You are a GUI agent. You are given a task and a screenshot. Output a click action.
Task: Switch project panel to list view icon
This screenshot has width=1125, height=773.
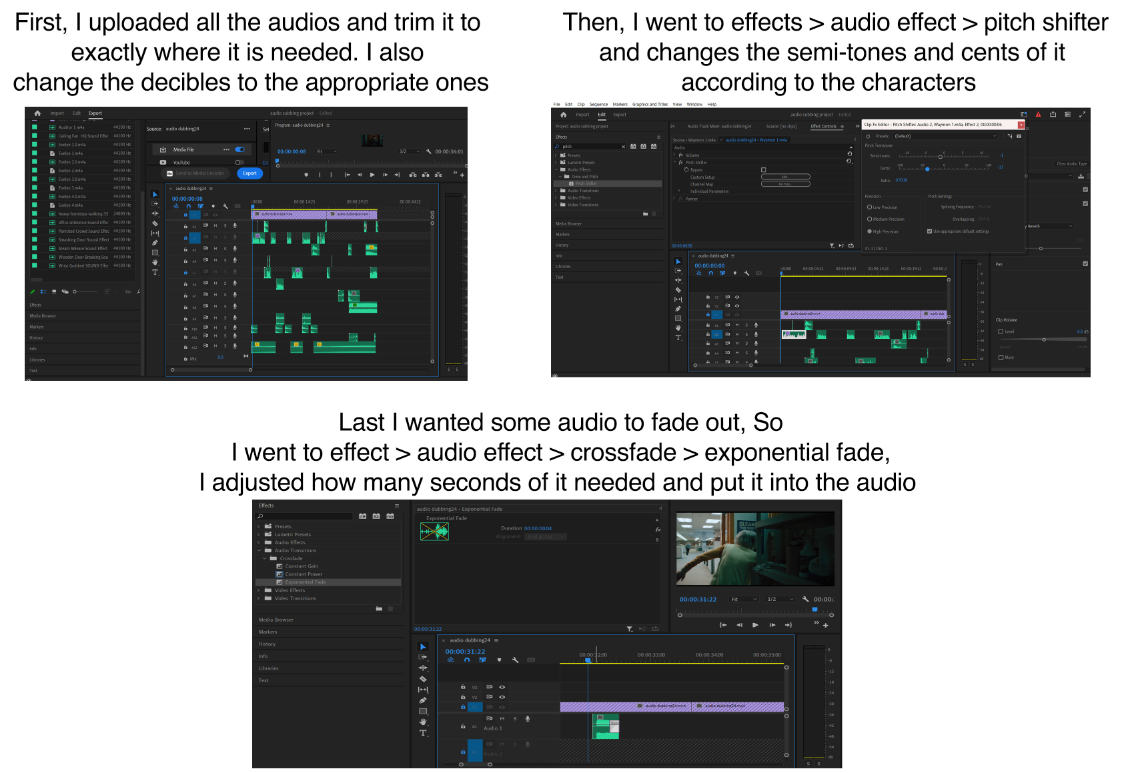click(x=43, y=291)
